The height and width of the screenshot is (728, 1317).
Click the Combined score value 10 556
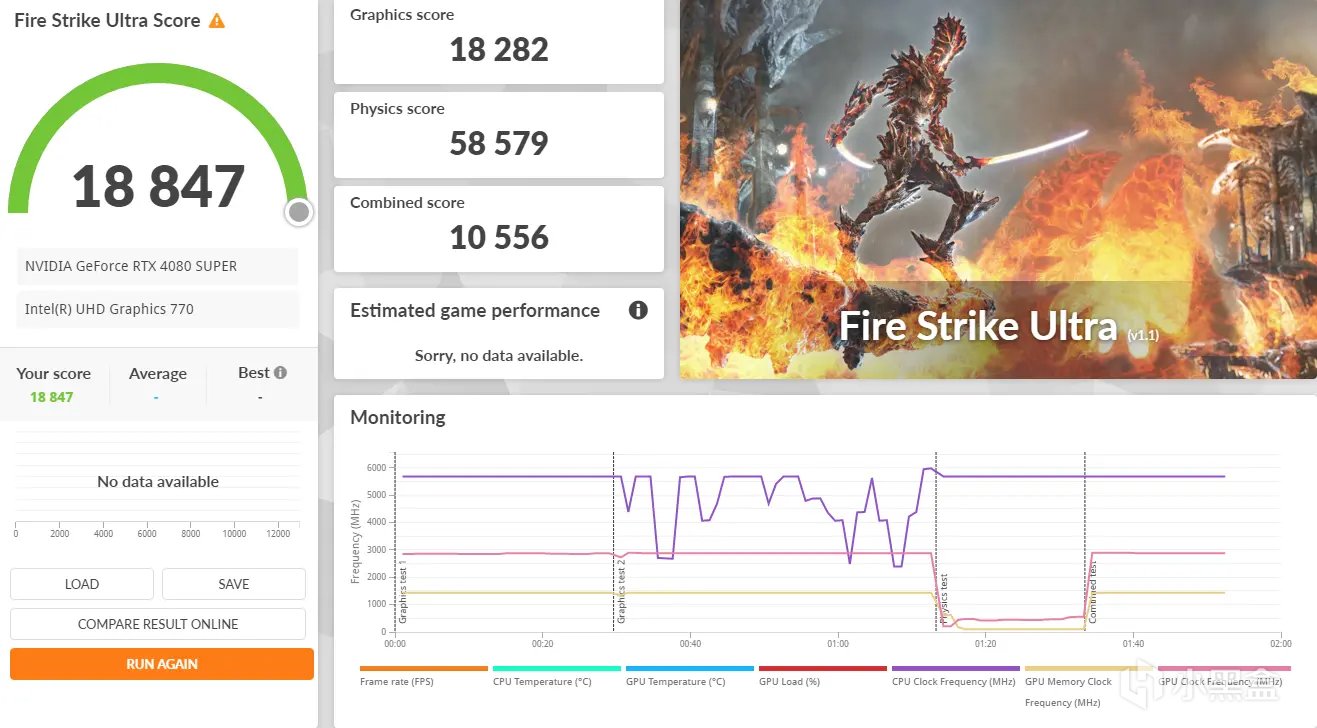tap(499, 237)
